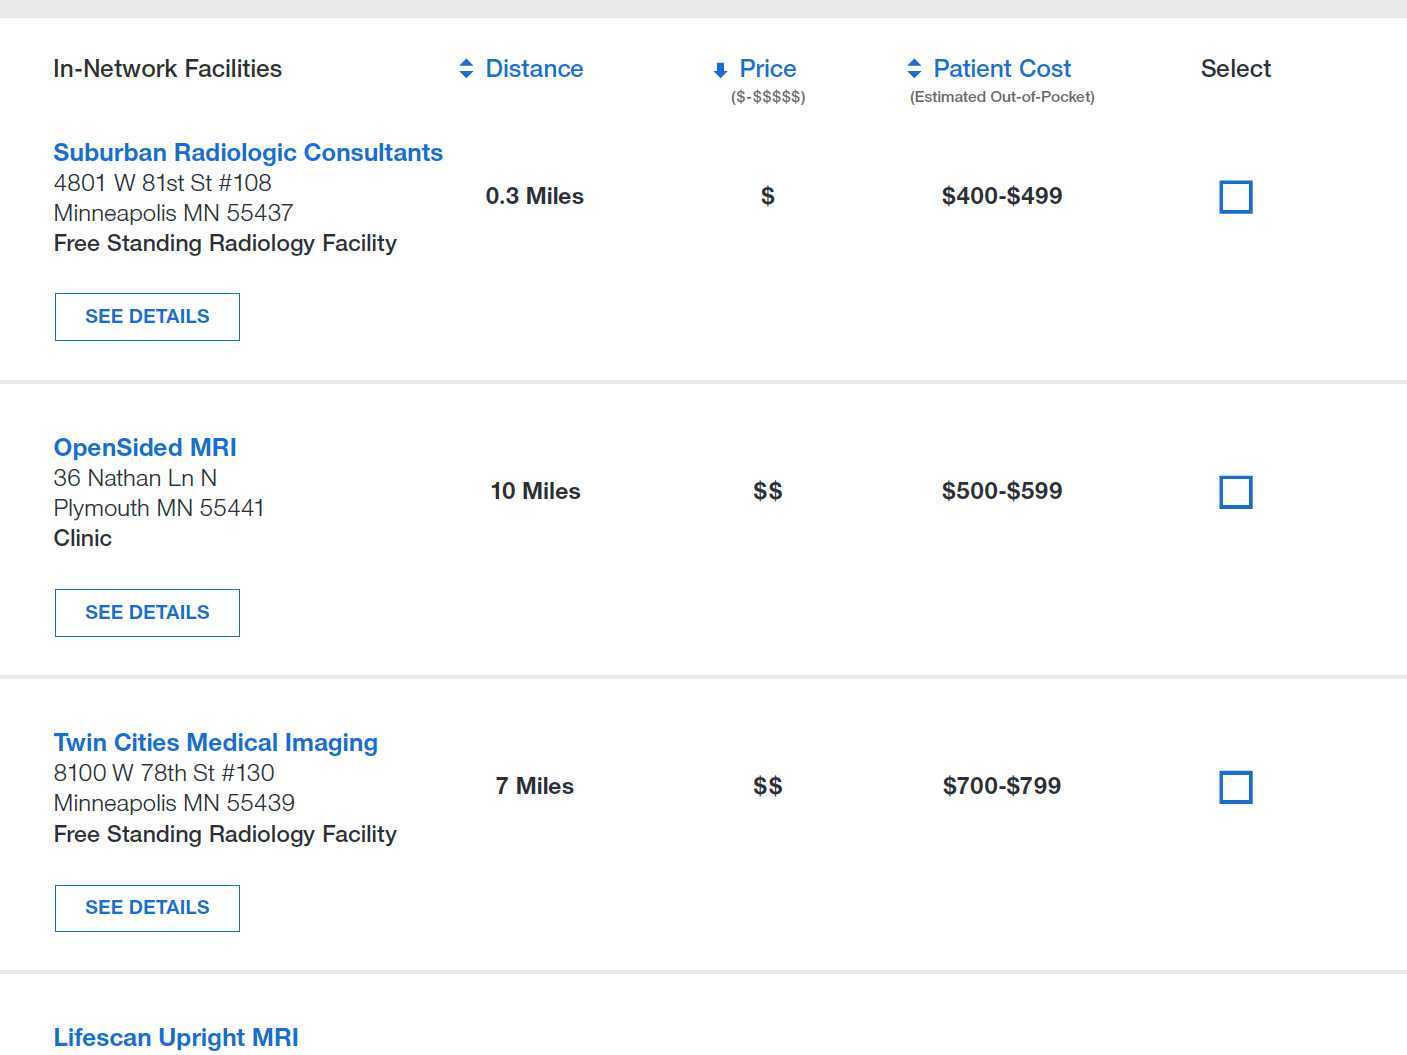
Task: Click the $700-$799 patient cost
Action: pos(1002,786)
